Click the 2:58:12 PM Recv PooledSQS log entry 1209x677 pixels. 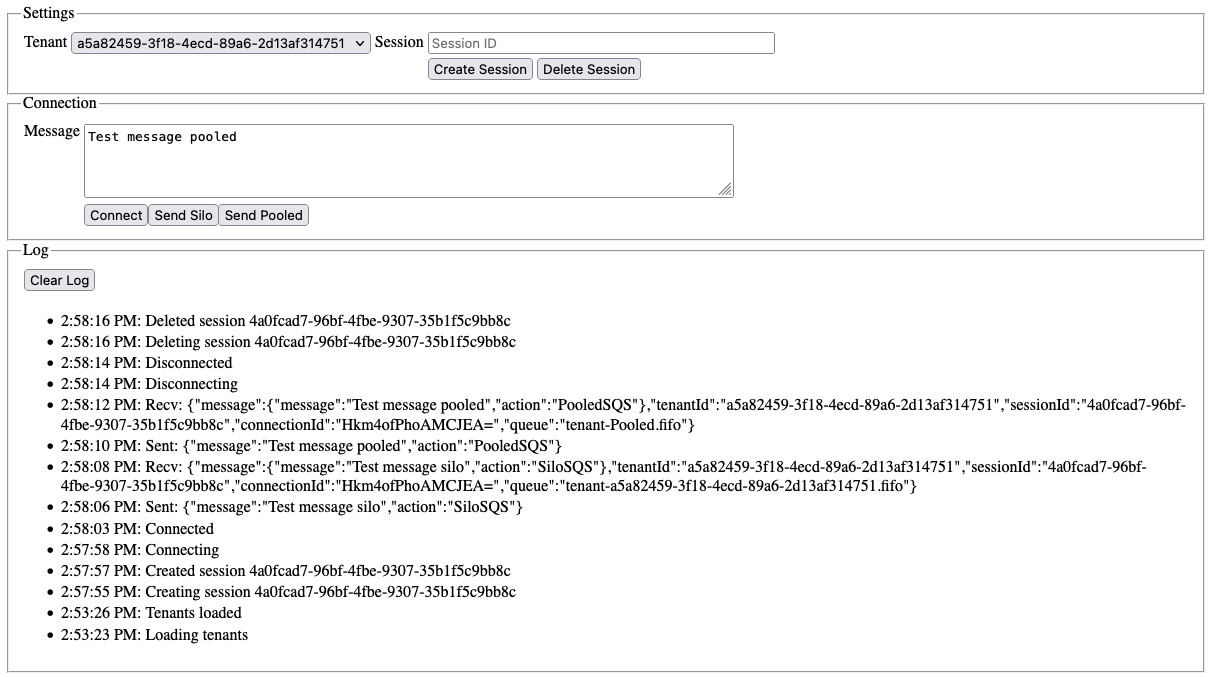pos(623,415)
